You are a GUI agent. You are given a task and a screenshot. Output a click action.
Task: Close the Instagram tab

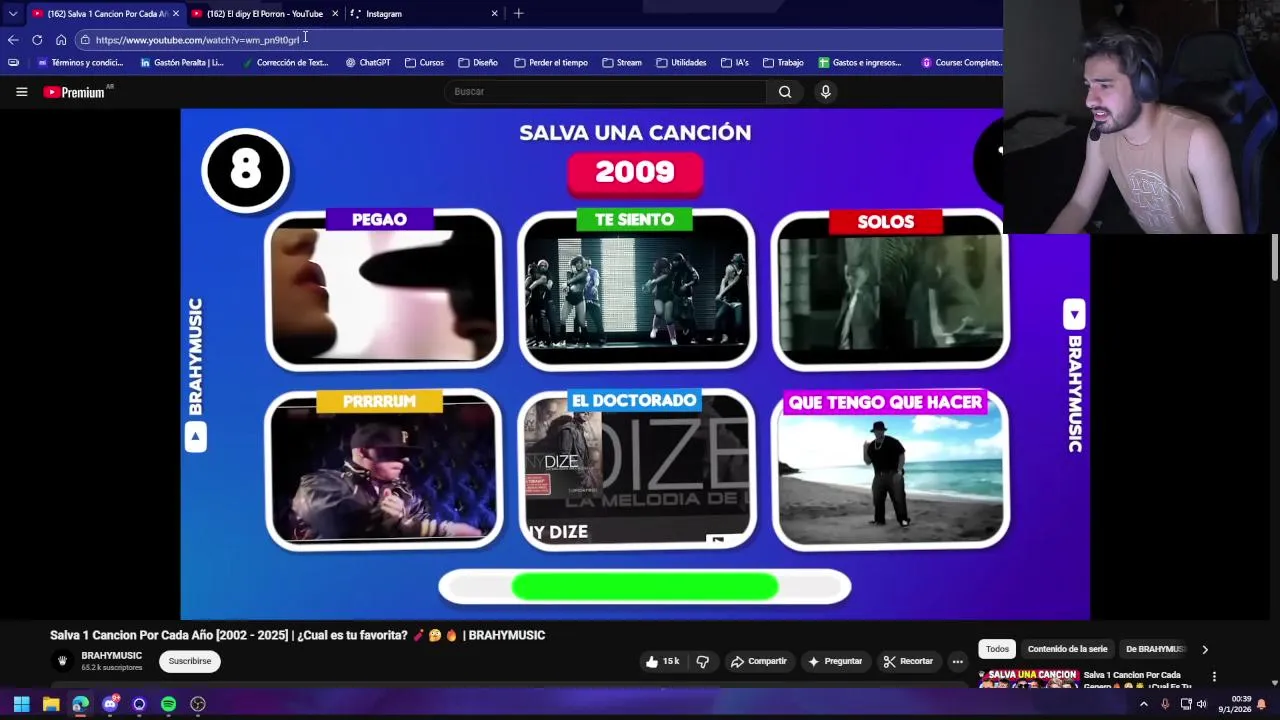click(x=494, y=13)
